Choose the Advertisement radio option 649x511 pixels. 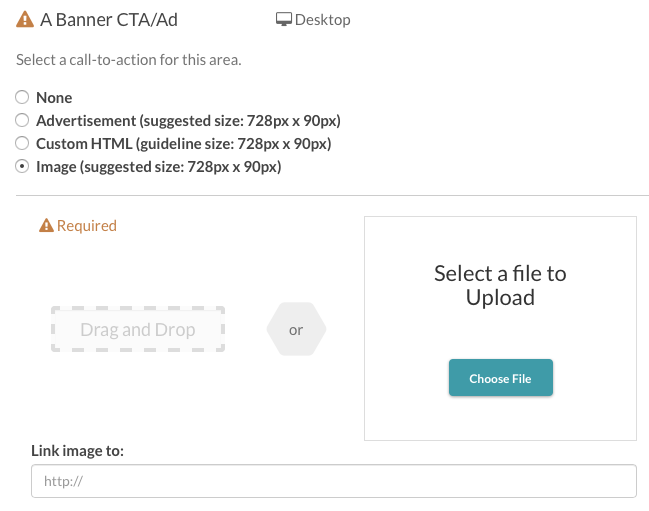tap(22, 120)
